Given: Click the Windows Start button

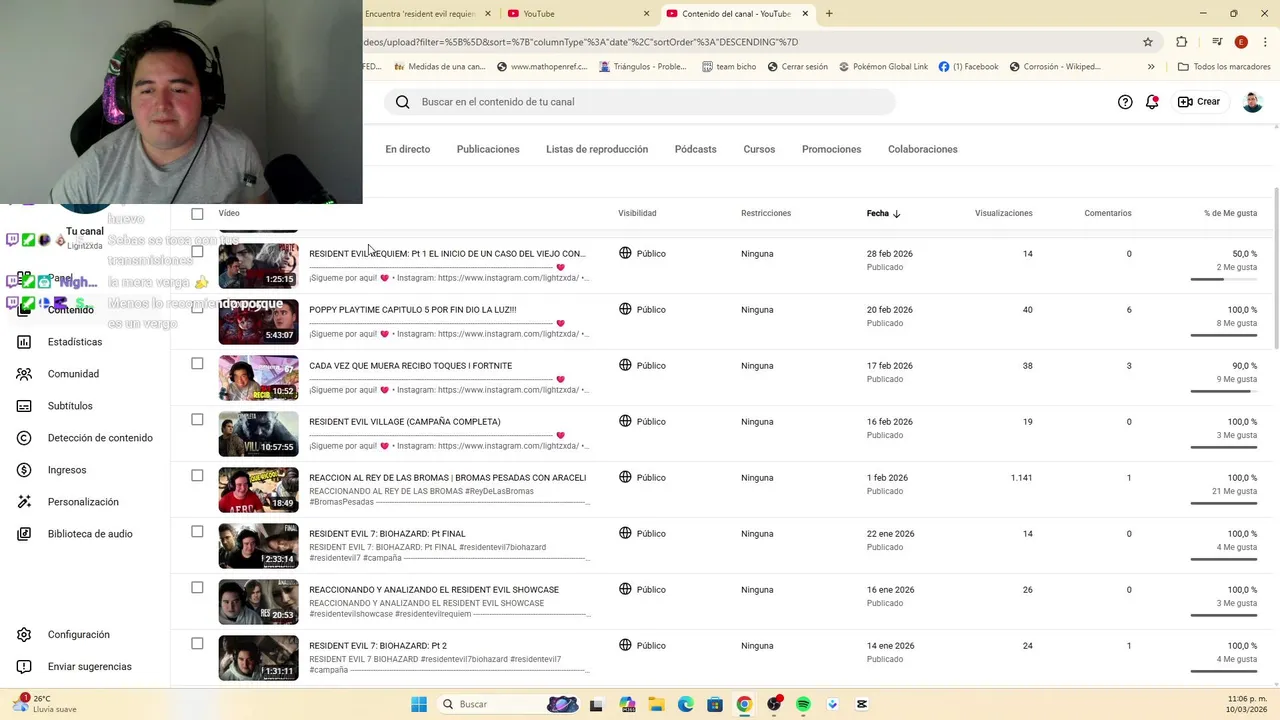Looking at the screenshot, I should (418, 704).
